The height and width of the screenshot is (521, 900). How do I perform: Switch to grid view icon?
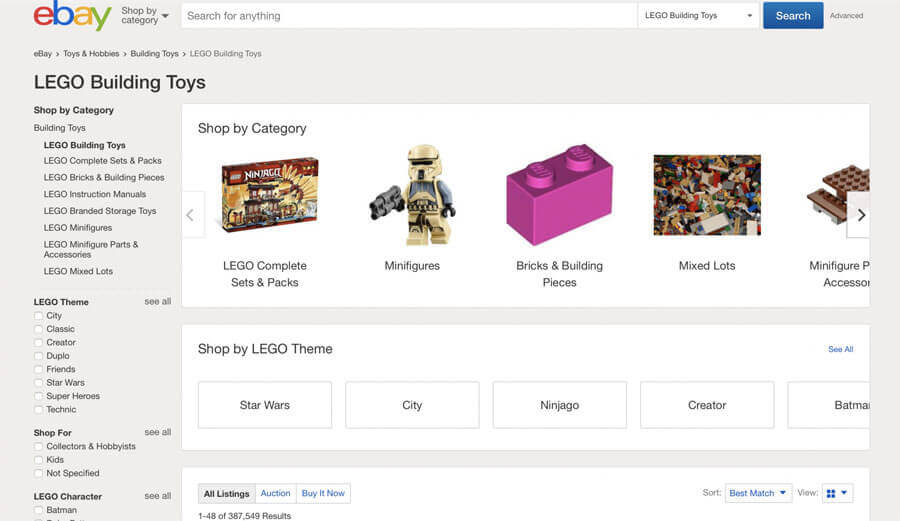(831, 493)
